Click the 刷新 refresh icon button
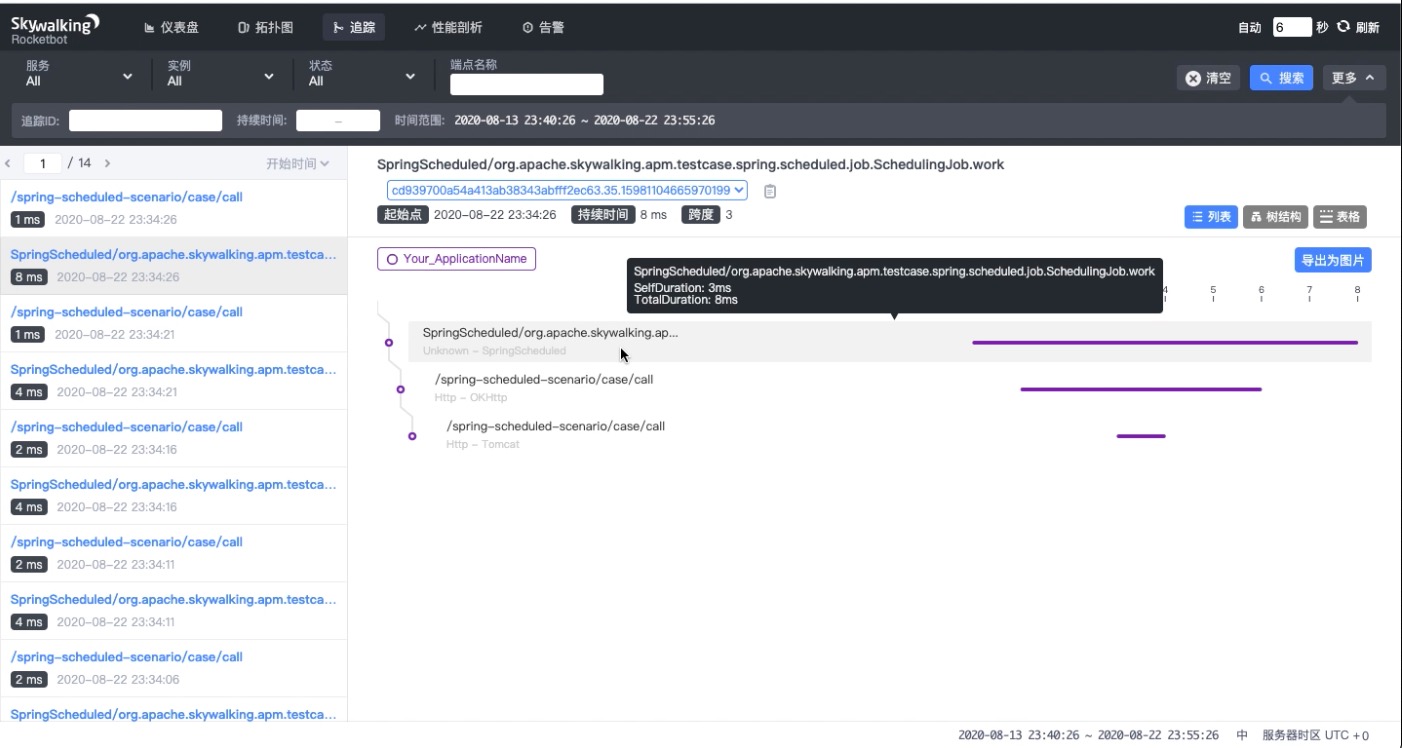 tap(1358, 27)
